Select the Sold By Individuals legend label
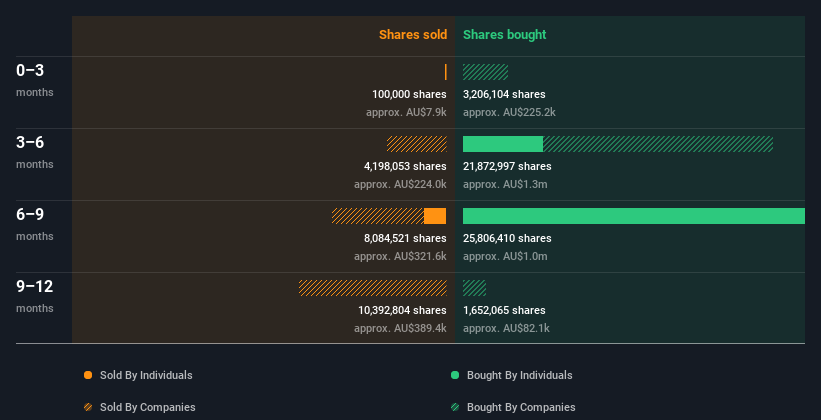Image resolution: width=821 pixels, height=420 pixels. point(146,375)
